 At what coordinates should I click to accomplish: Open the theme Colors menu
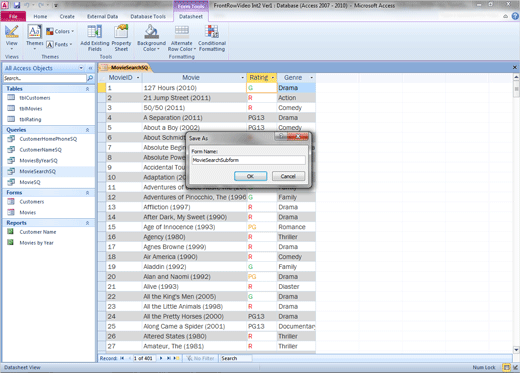point(60,31)
